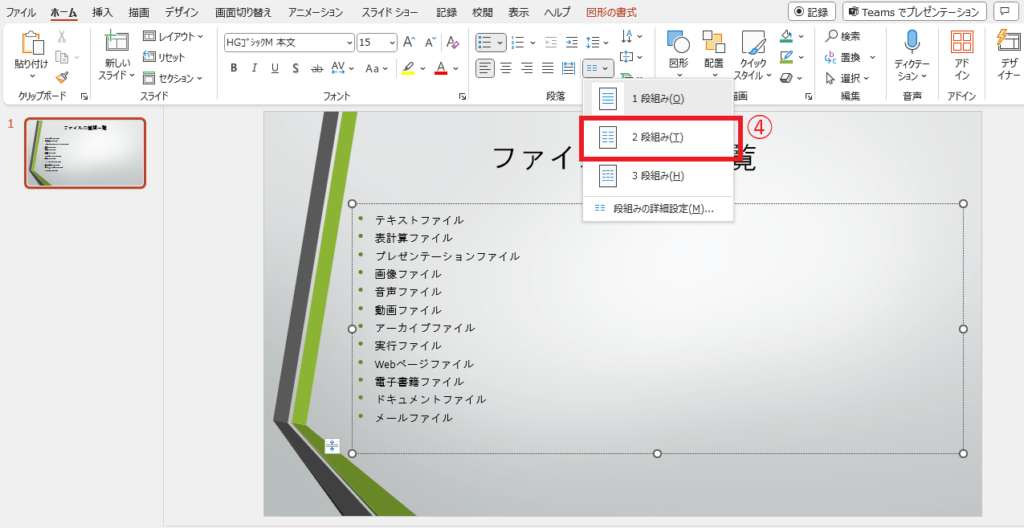Open the ファイル tab
The width and height of the screenshot is (1024, 528).
20,12
